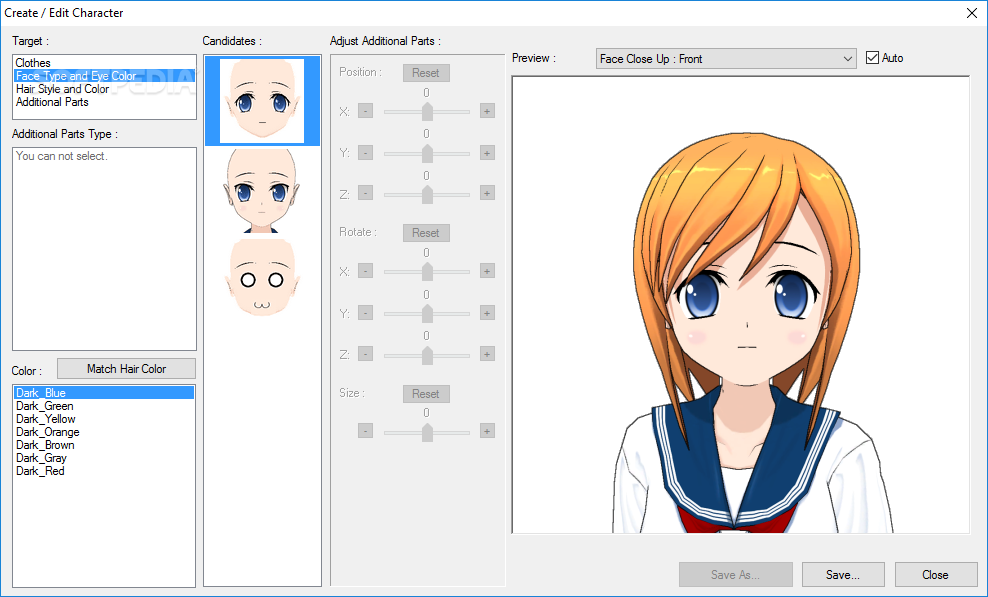
Task: Click the Position Z slider
Action: tap(427, 194)
